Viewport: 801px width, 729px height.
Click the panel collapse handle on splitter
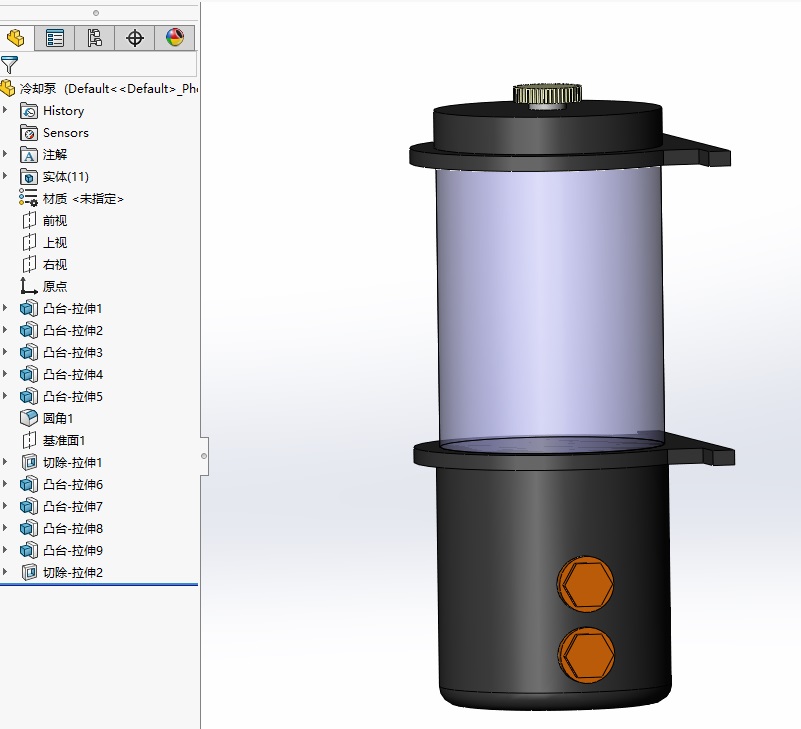[204, 456]
